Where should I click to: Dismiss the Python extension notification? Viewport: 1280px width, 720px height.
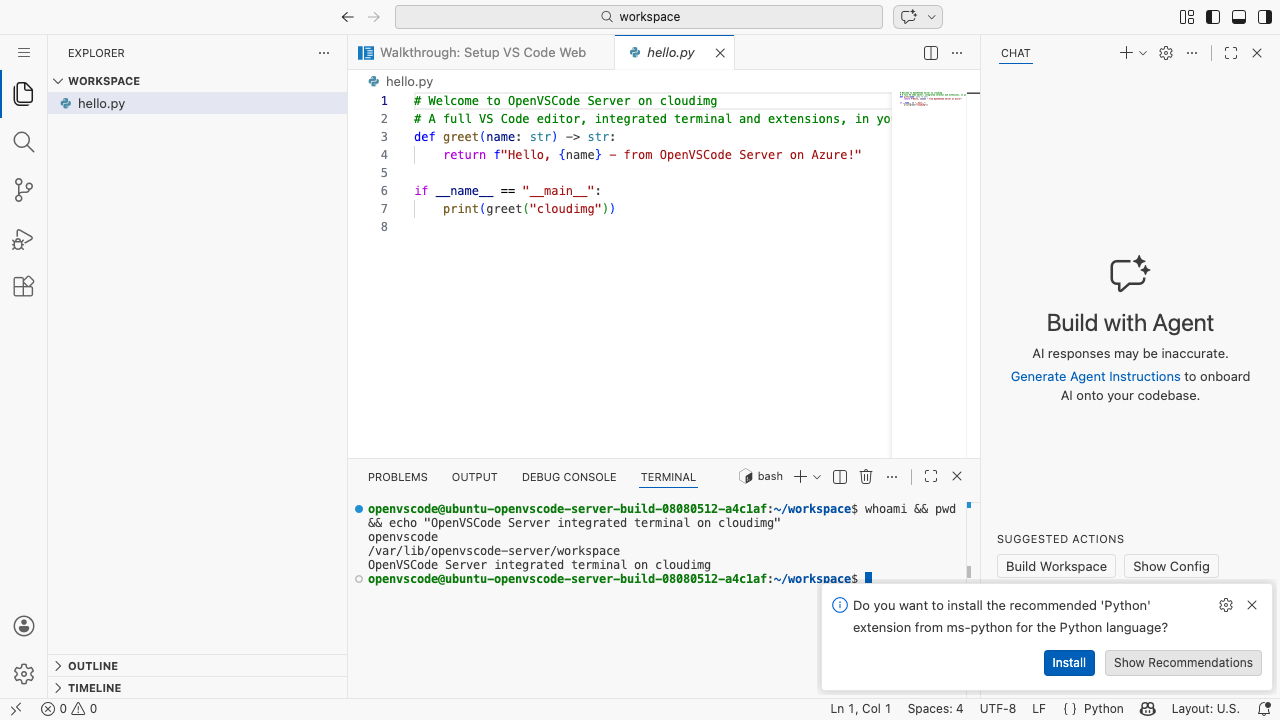pos(1252,605)
